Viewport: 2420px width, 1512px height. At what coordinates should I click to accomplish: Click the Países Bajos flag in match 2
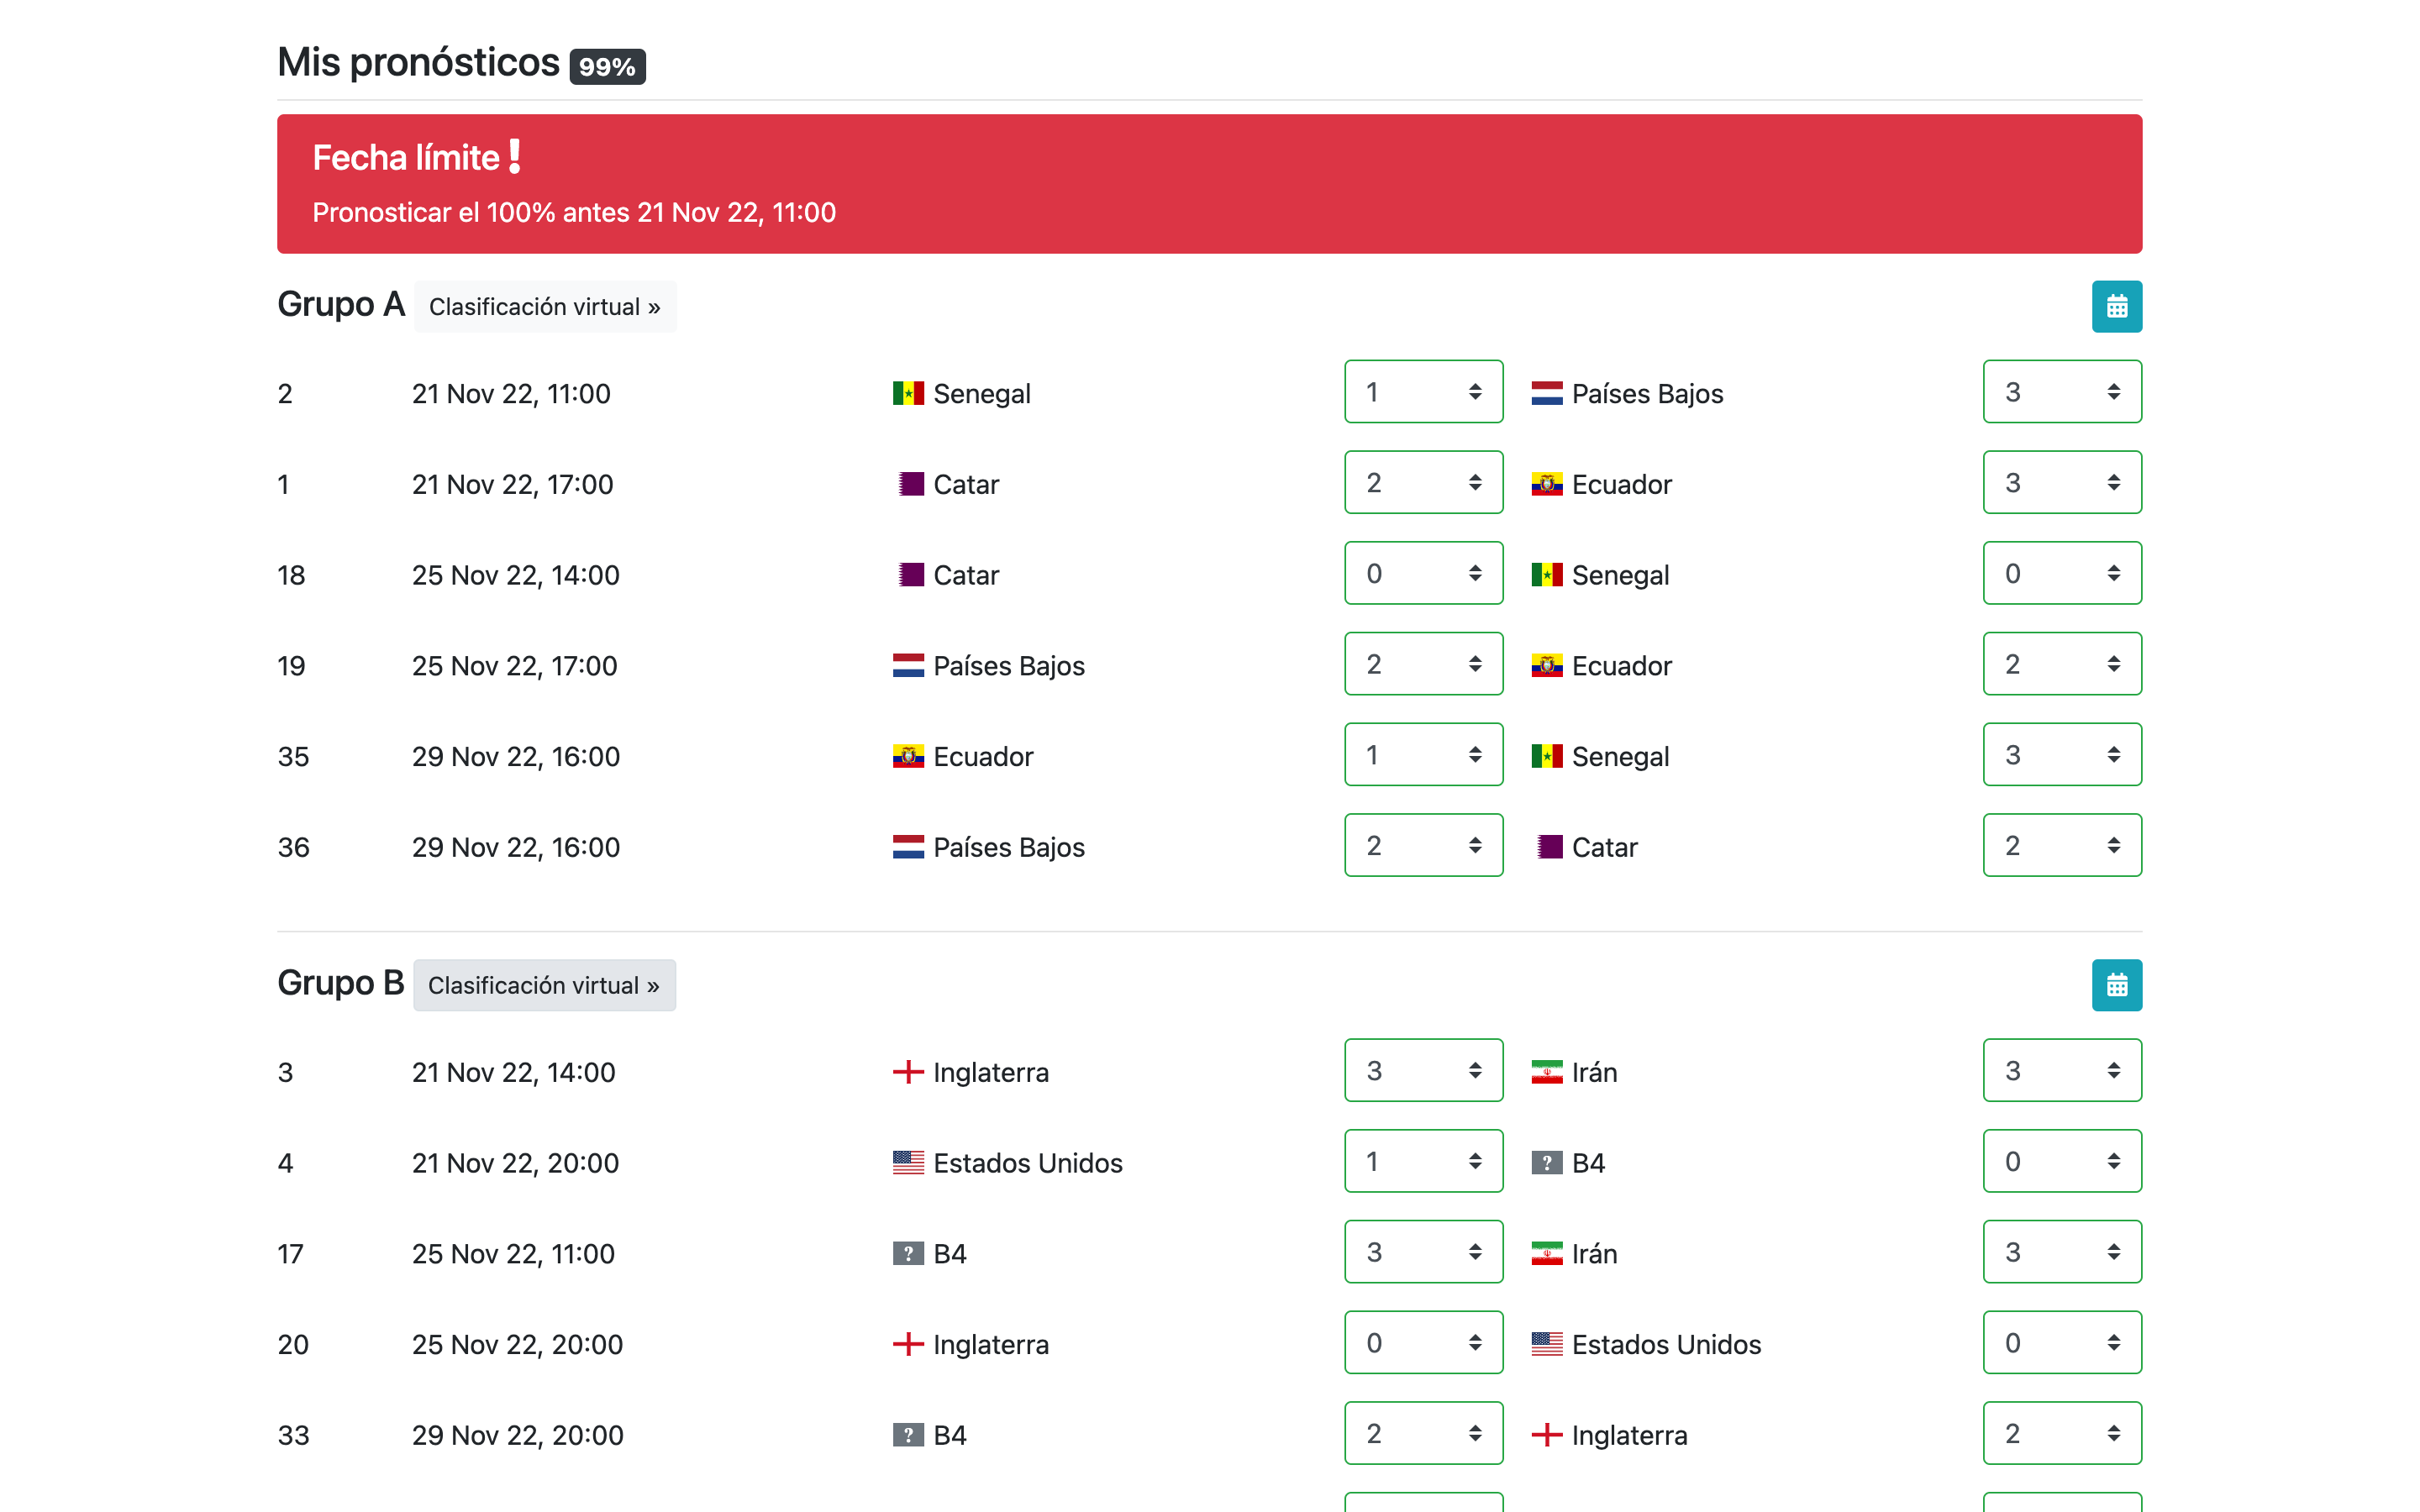pos(1546,393)
